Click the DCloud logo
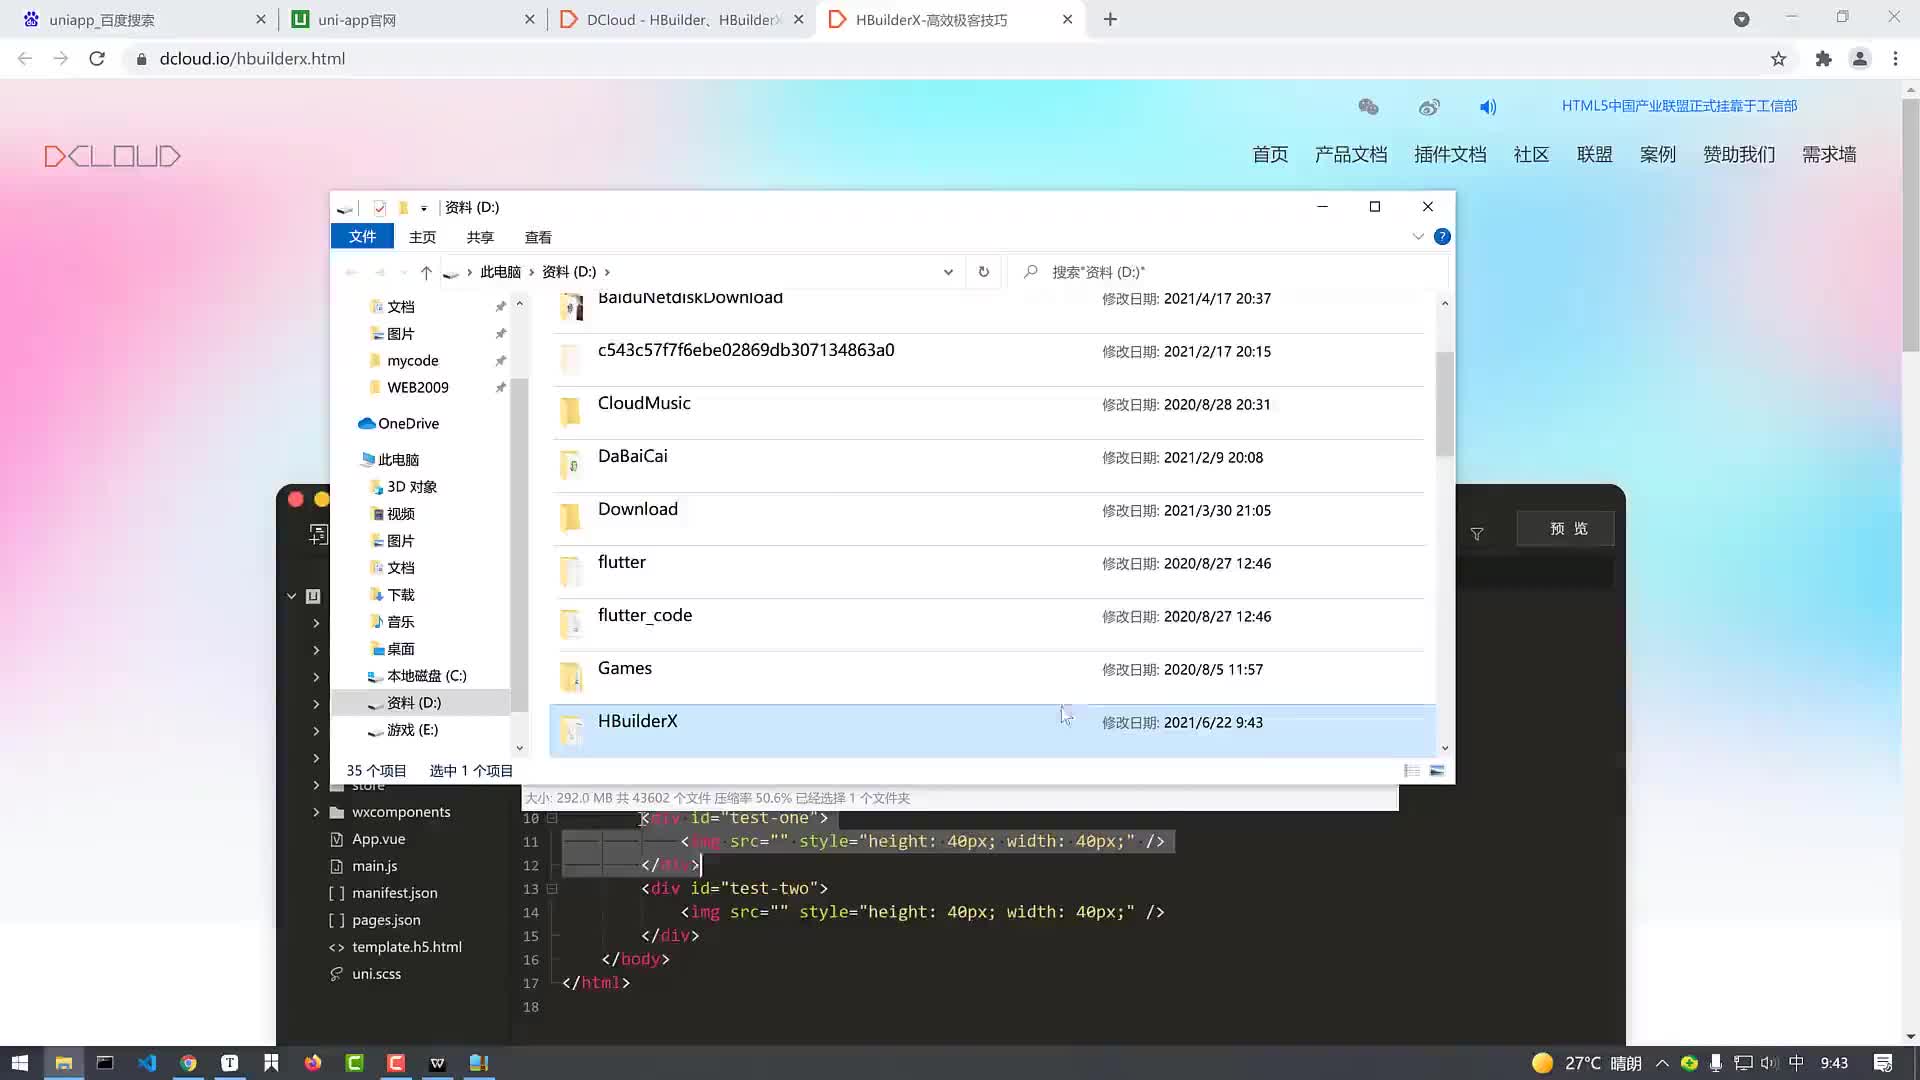The height and width of the screenshot is (1080, 1920). click(112, 156)
